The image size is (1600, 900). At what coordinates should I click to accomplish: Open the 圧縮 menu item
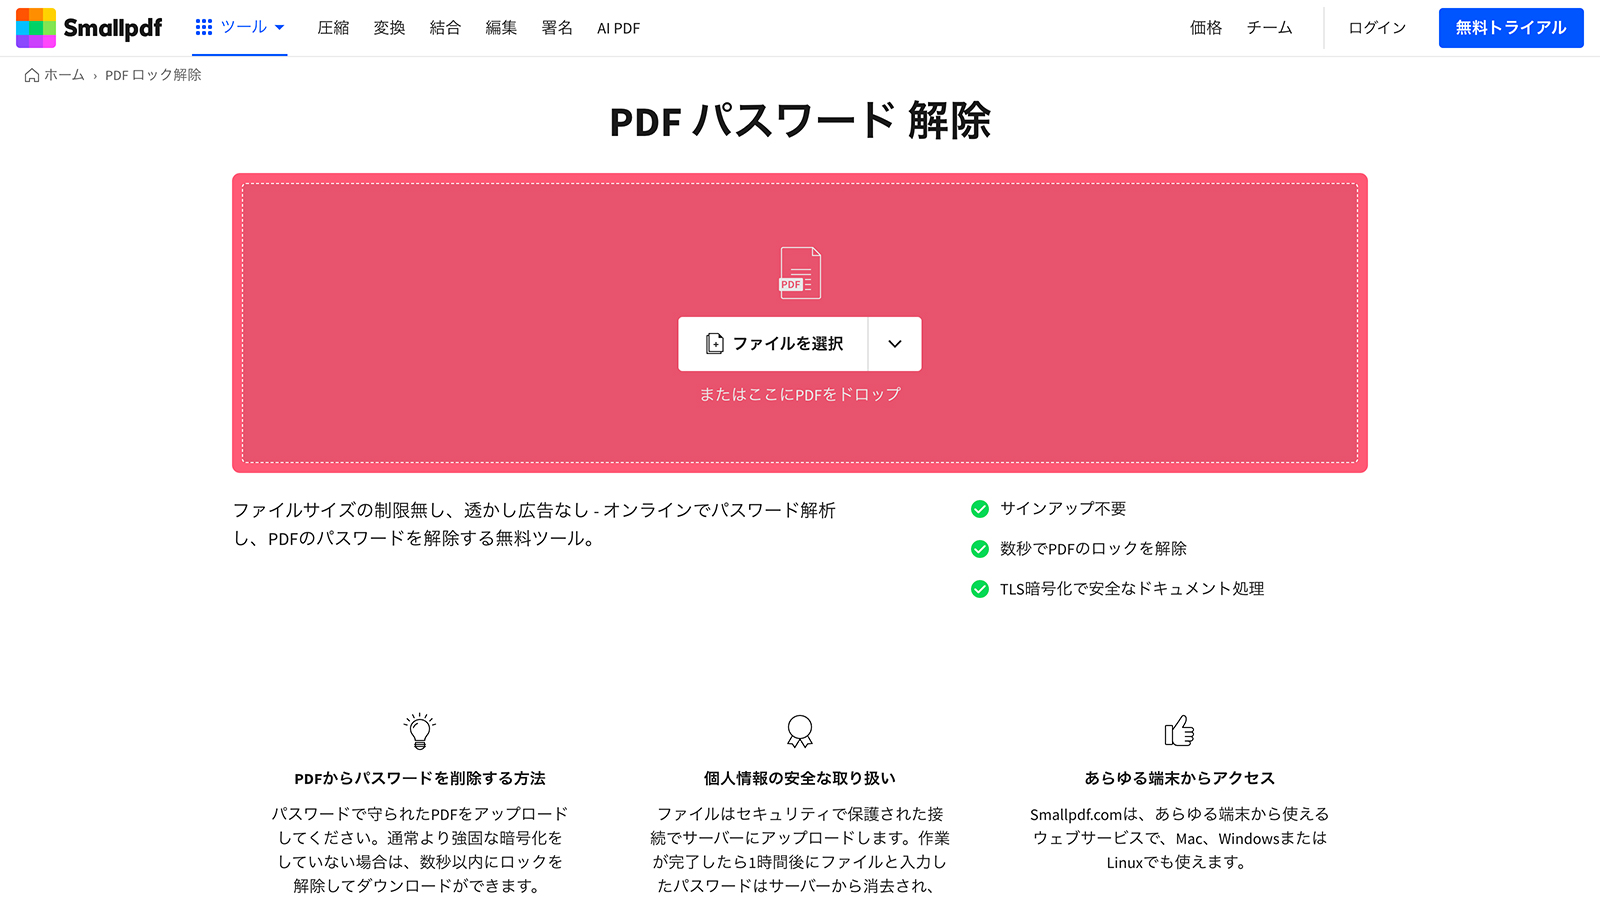(333, 28)
